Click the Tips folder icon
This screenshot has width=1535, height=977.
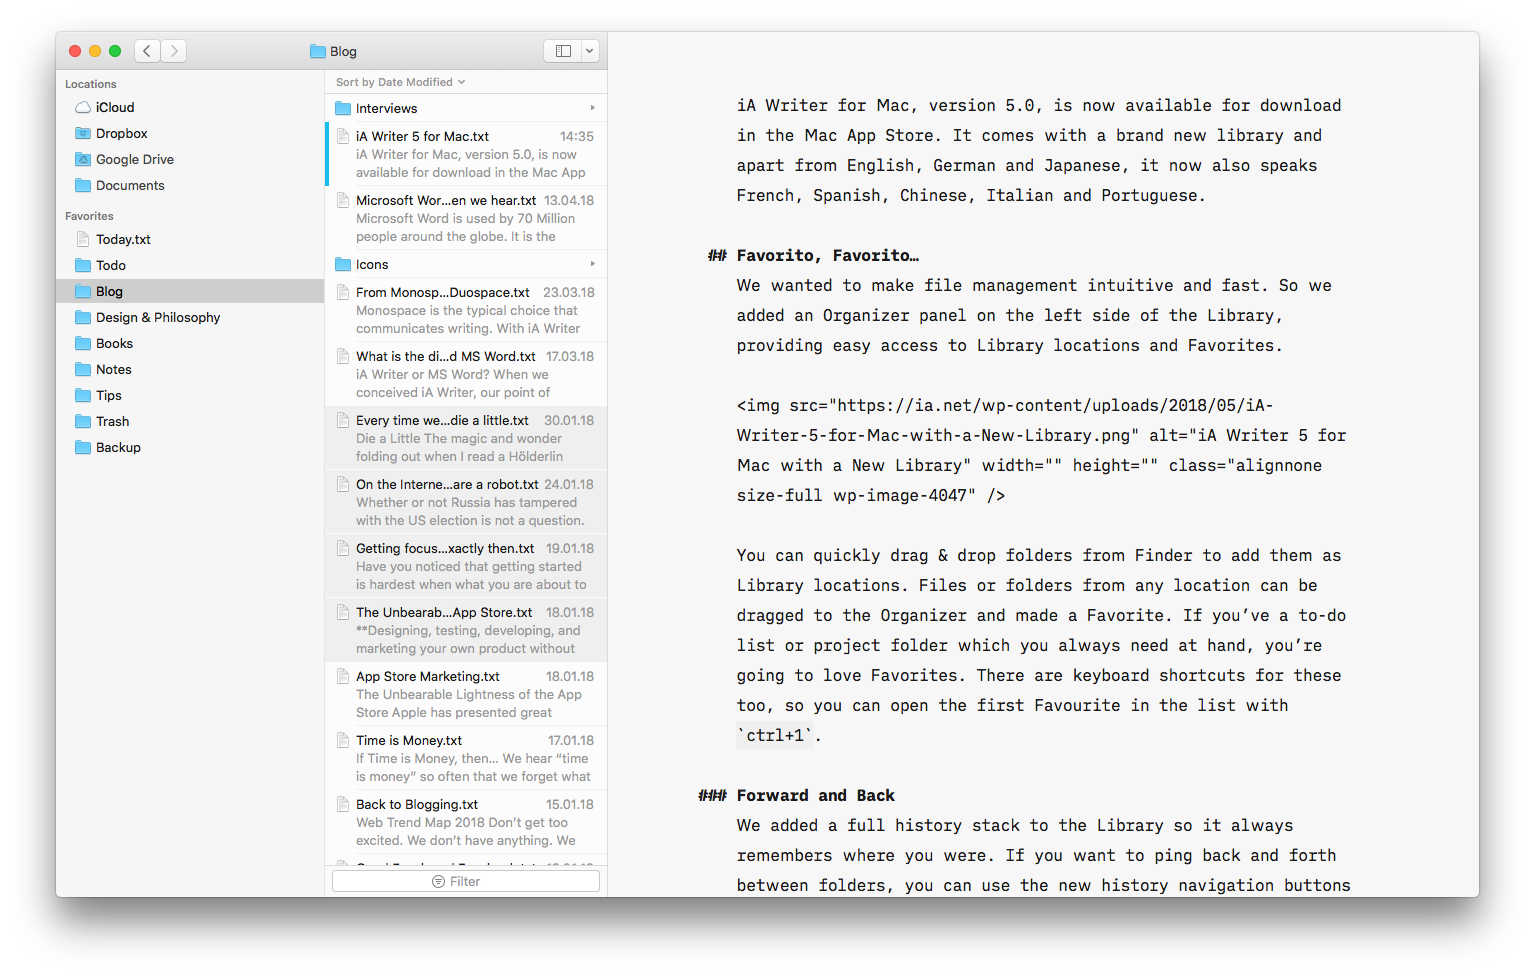tap(83, 395)
